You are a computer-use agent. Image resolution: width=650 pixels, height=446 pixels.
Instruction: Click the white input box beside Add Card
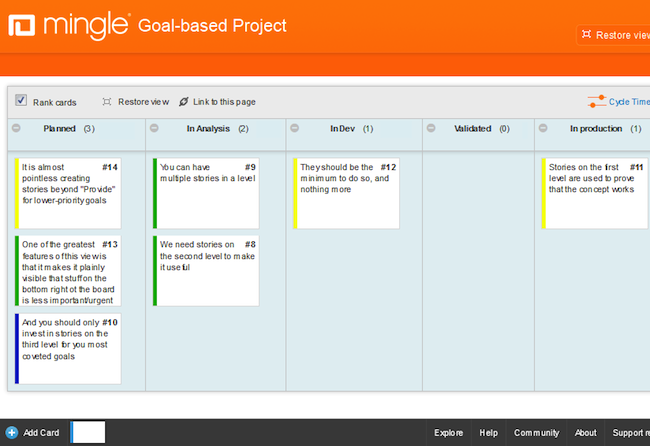[88, 432]
